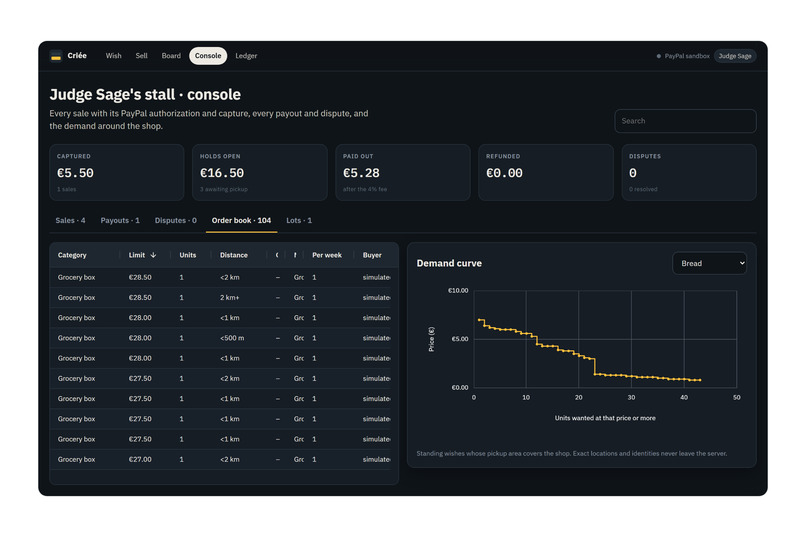The width and height of the screenshot is (806, 537).
Task: Open the Sell page
Action: coord(141,55)
